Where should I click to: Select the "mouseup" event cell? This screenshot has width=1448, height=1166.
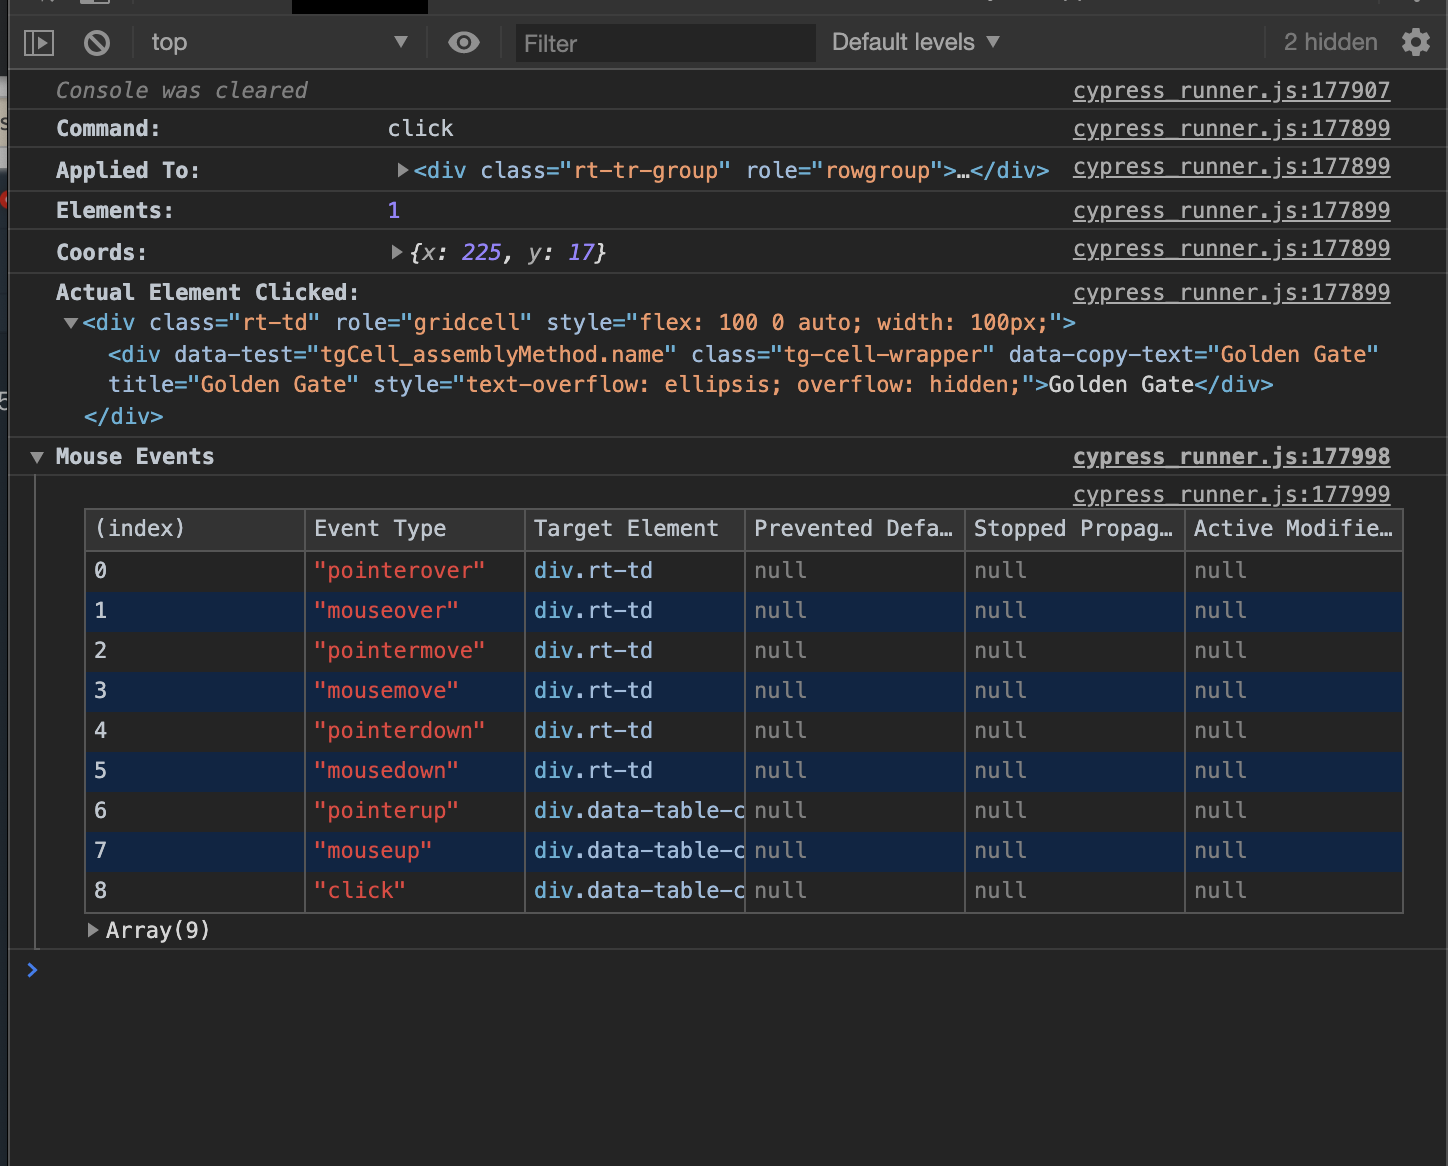[x=415, y=851]
